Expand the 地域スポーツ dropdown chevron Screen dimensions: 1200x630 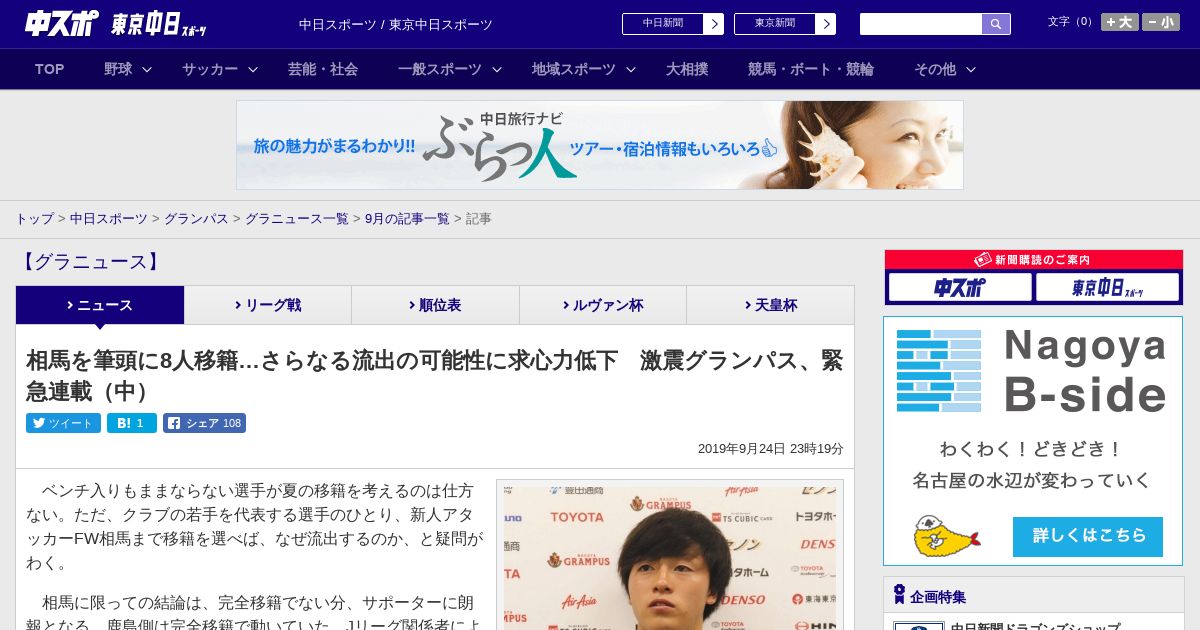point(631,69)
